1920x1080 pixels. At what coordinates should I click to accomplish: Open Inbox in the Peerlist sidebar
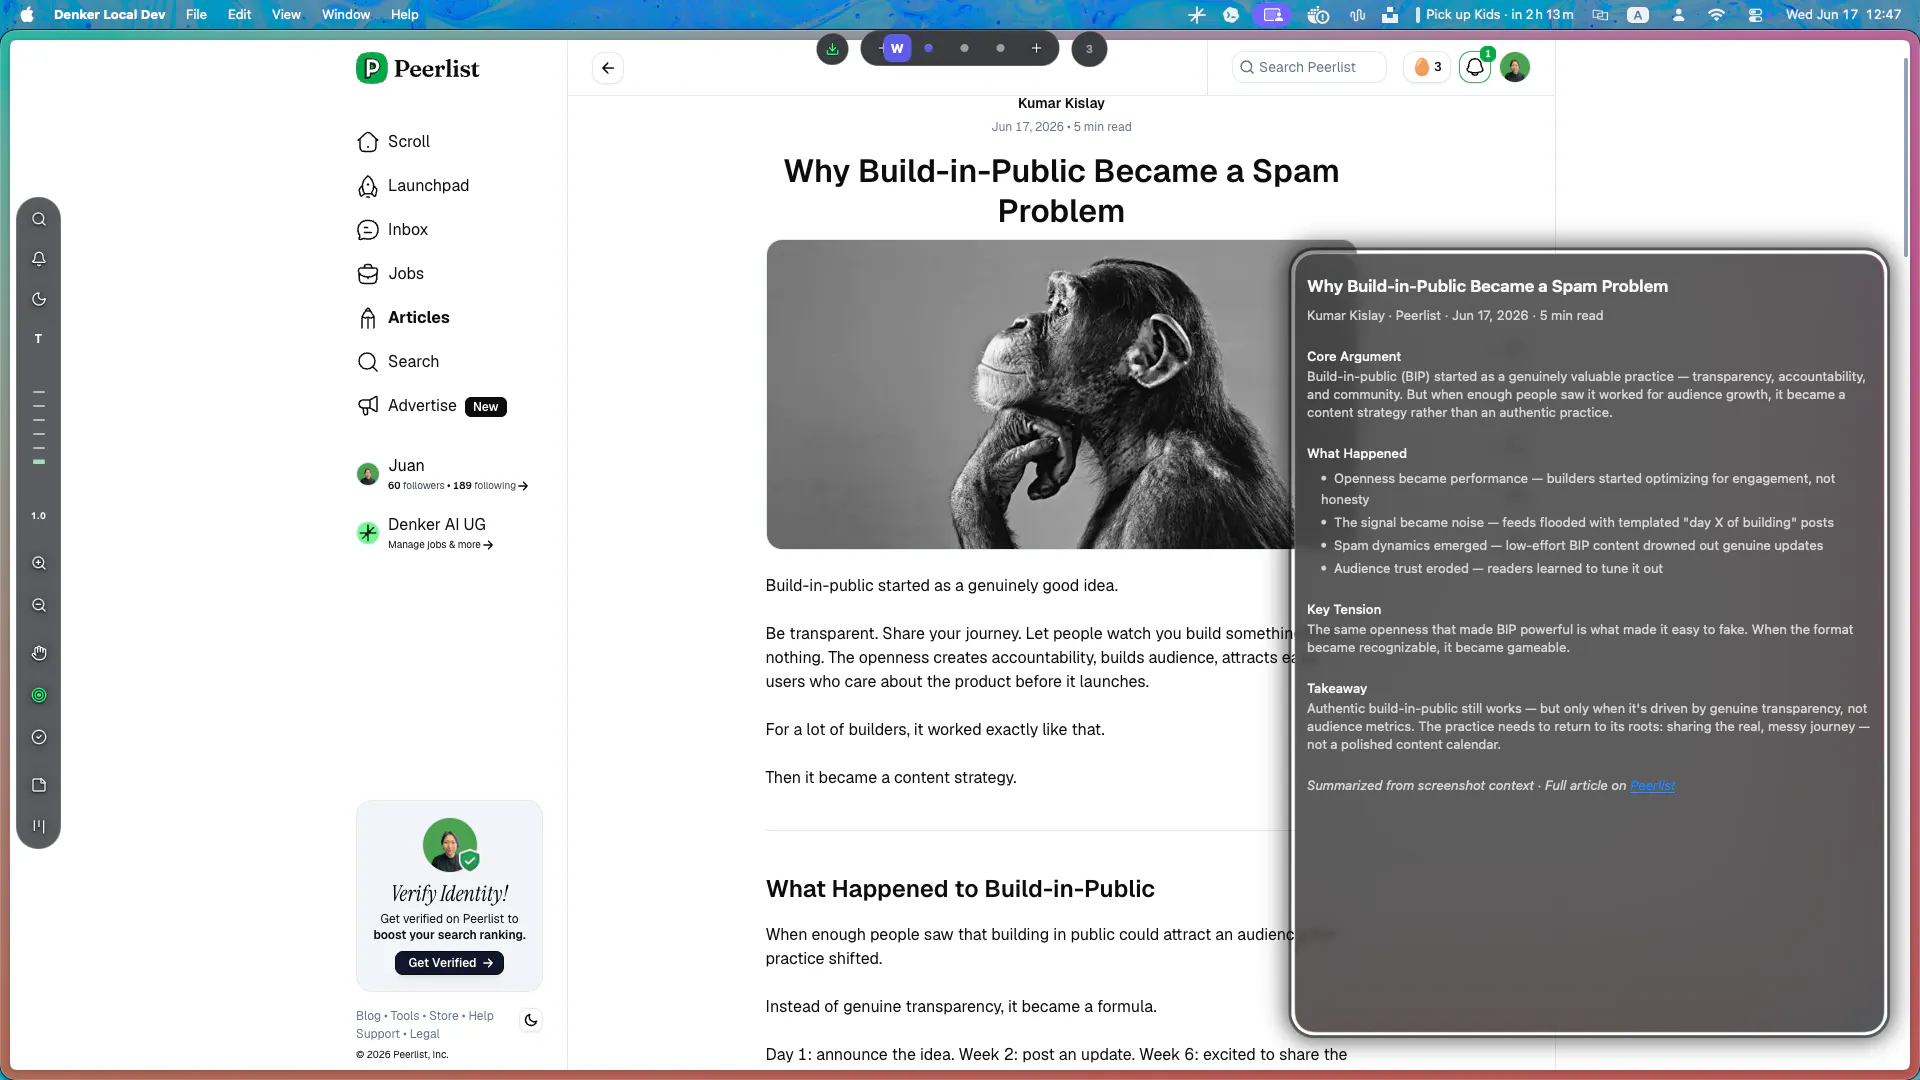pos(393,230)
